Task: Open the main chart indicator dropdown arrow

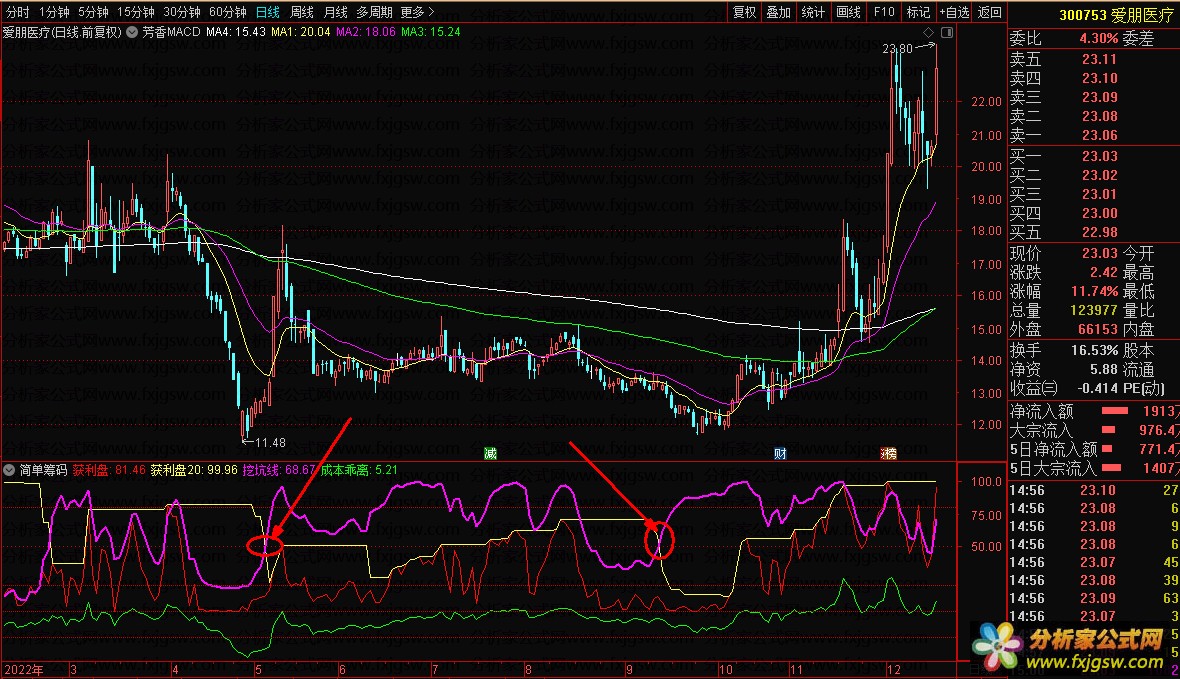Action: 132,32
